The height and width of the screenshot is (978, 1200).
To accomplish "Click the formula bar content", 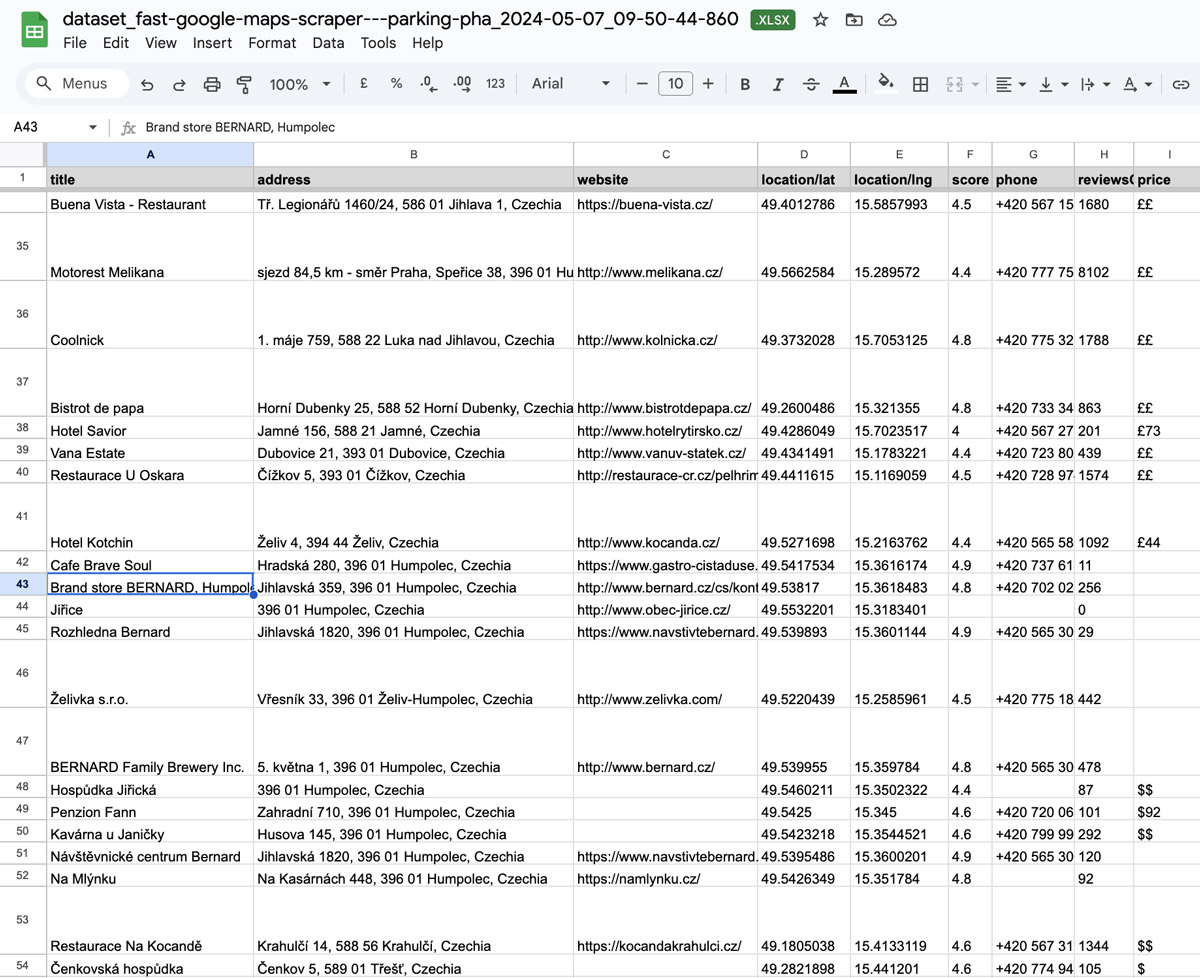I will point(240,128).
